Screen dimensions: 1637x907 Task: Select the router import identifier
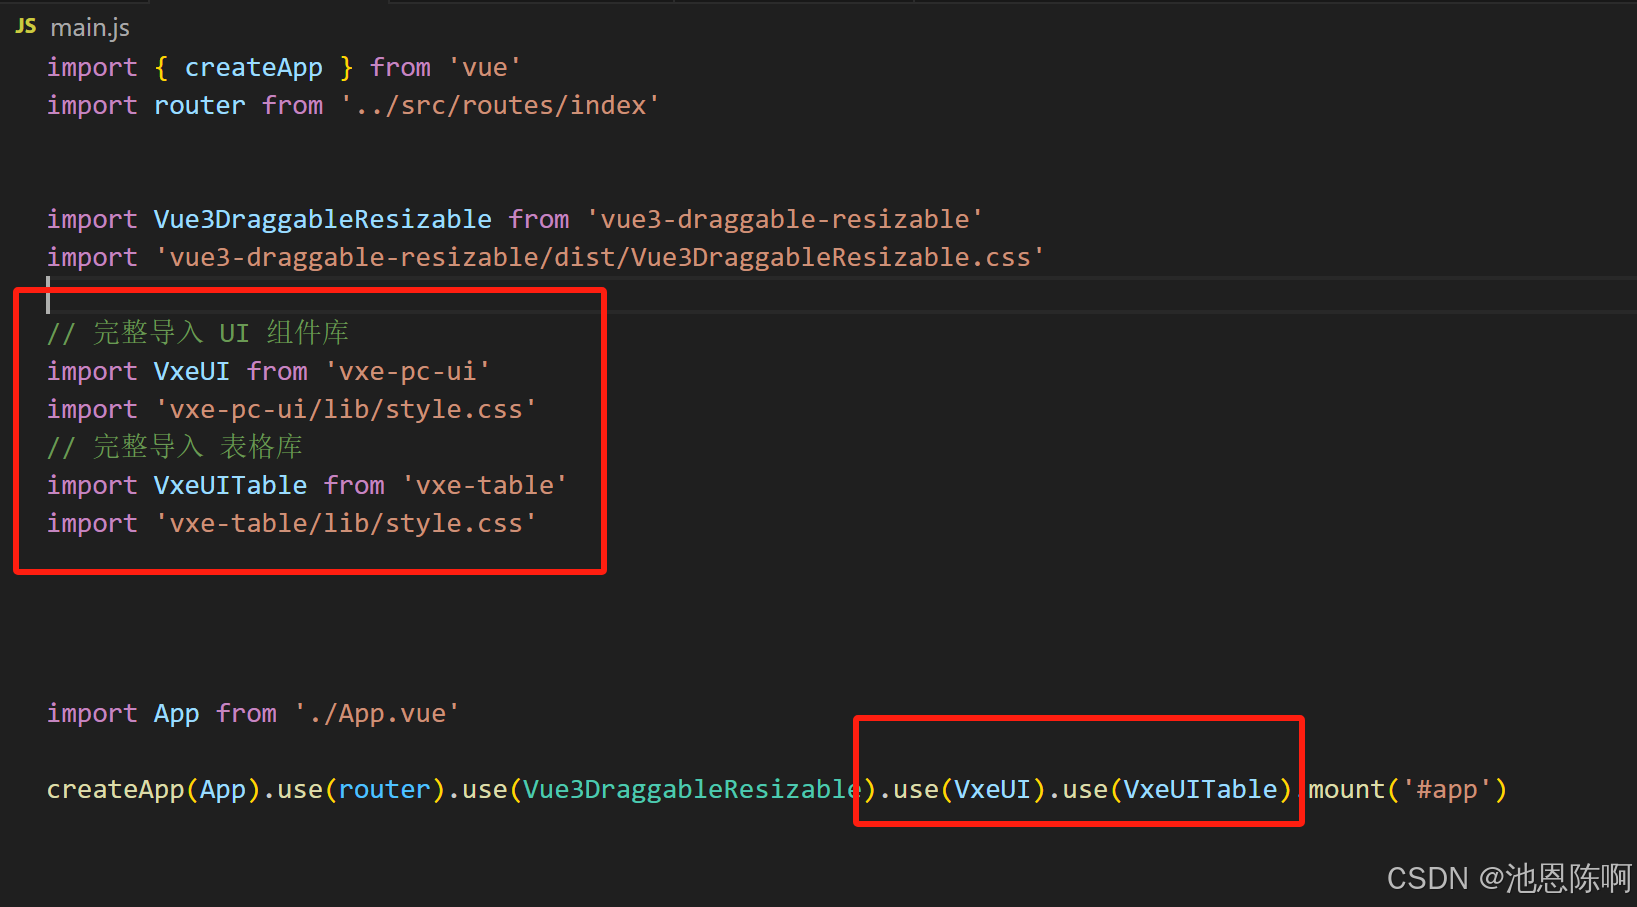(199, 105)
